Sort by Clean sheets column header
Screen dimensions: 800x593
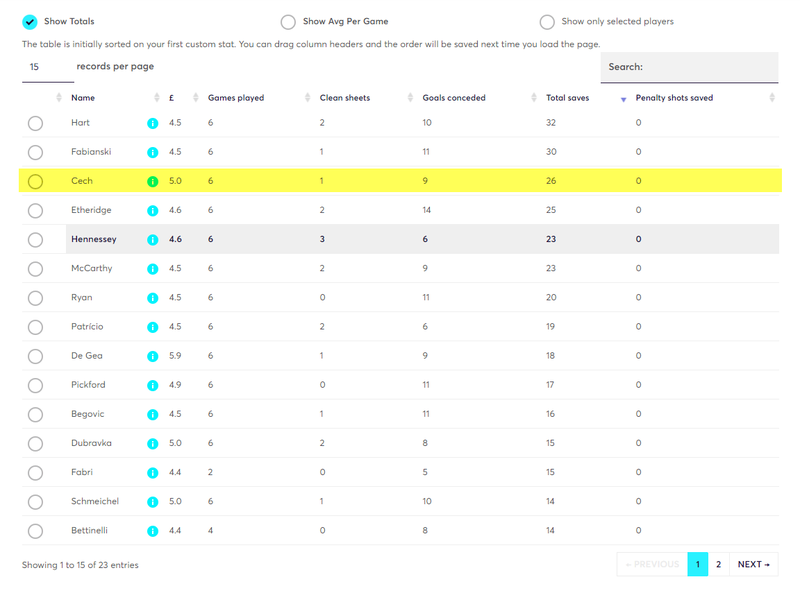click(x=345, y=97)
